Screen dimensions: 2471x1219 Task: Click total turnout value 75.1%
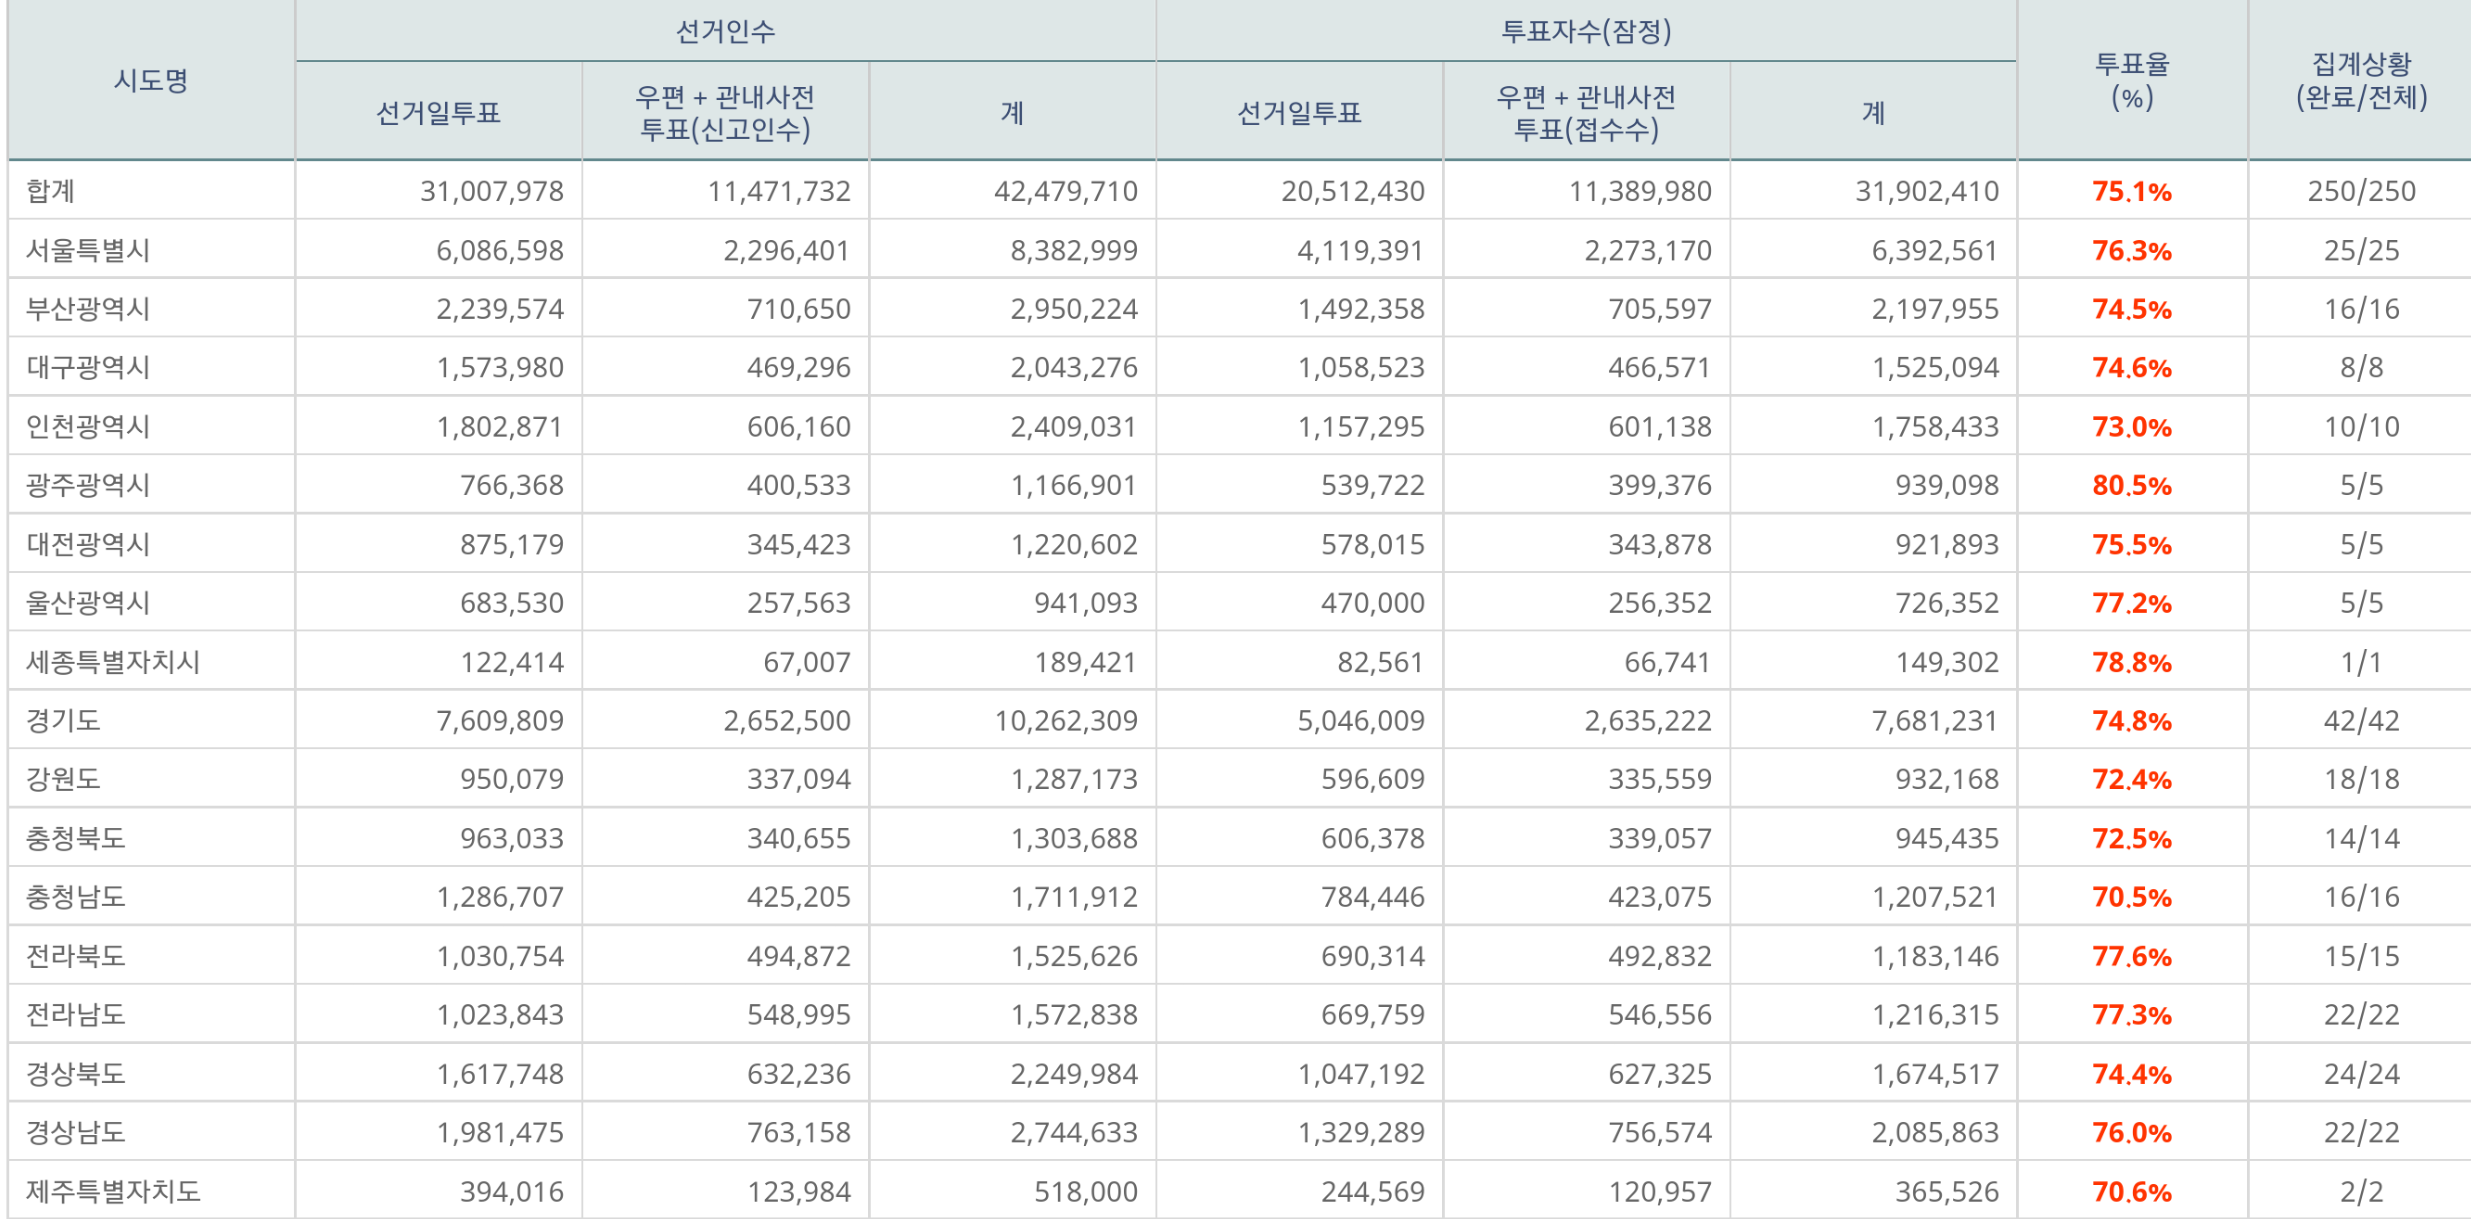tap(2131, 191)
